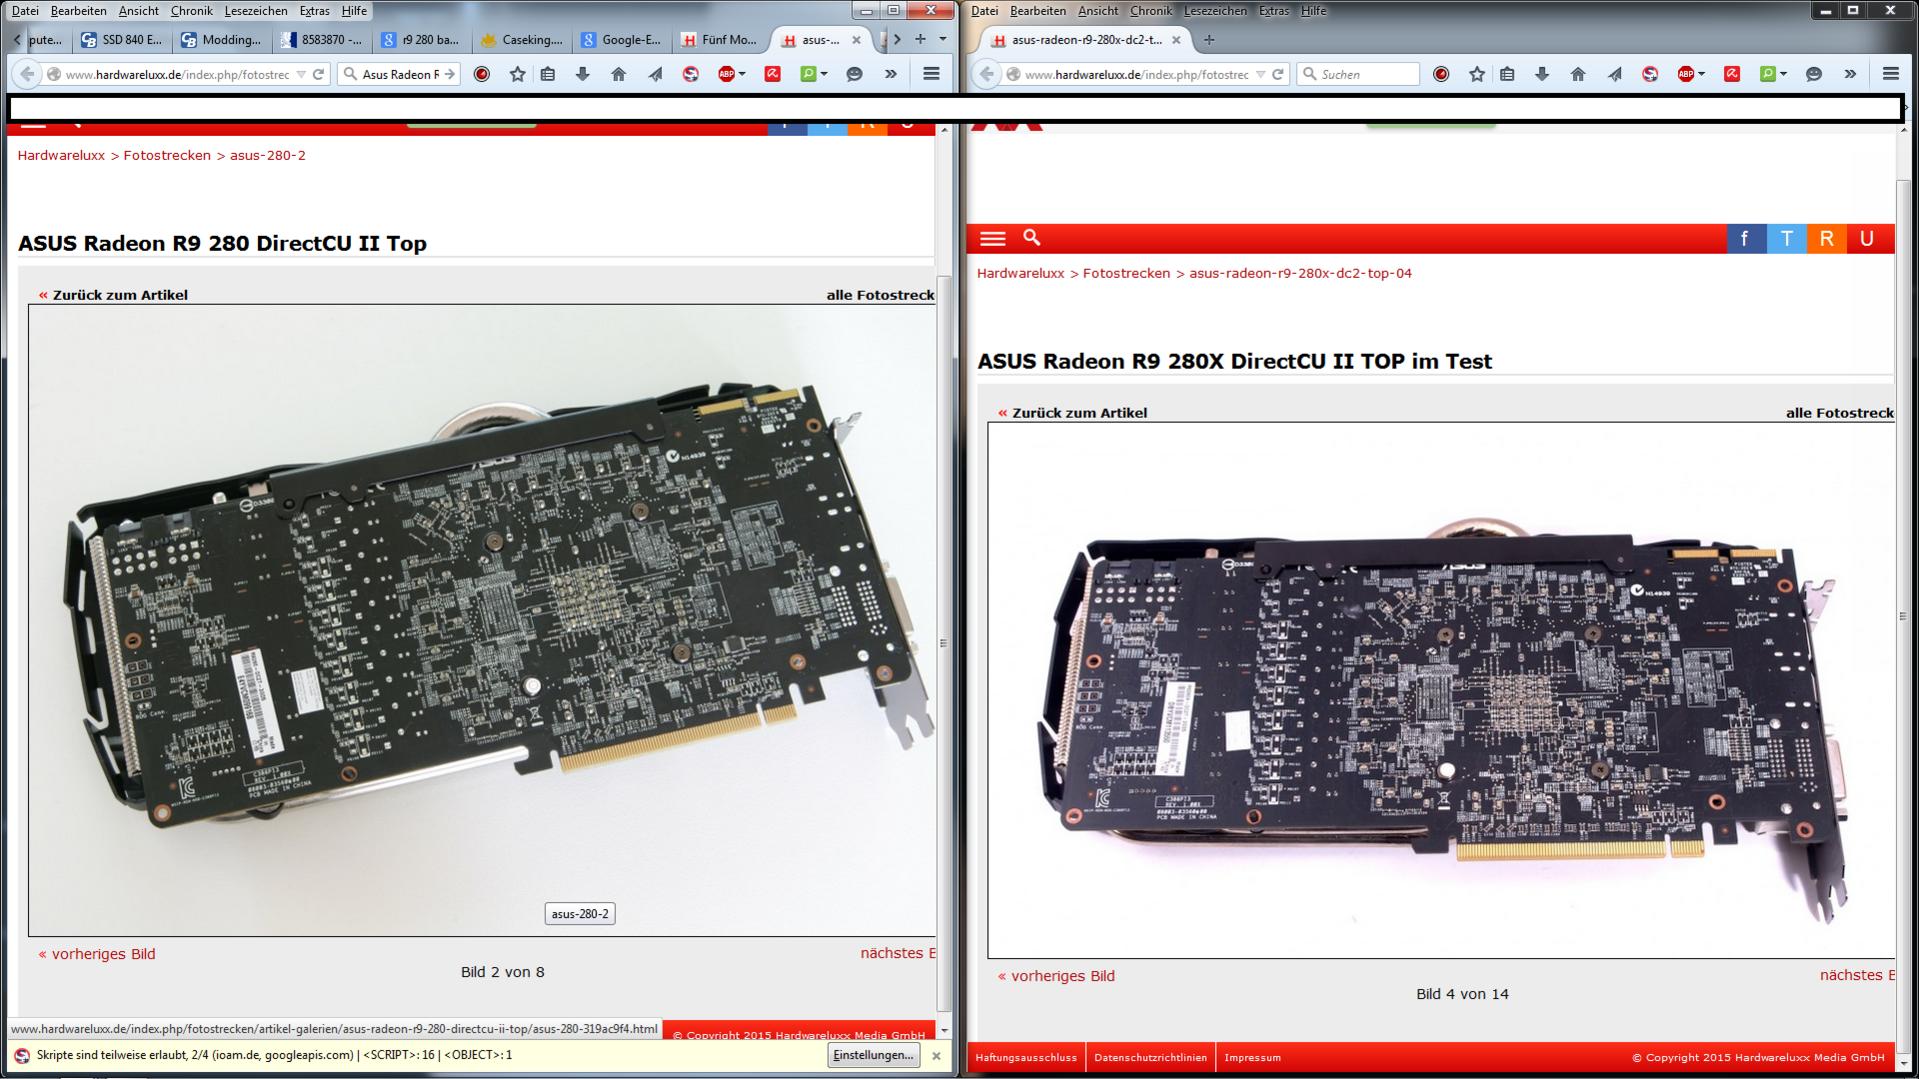
Task: Switch to the Modding... tab
Action: click(221, 40)
